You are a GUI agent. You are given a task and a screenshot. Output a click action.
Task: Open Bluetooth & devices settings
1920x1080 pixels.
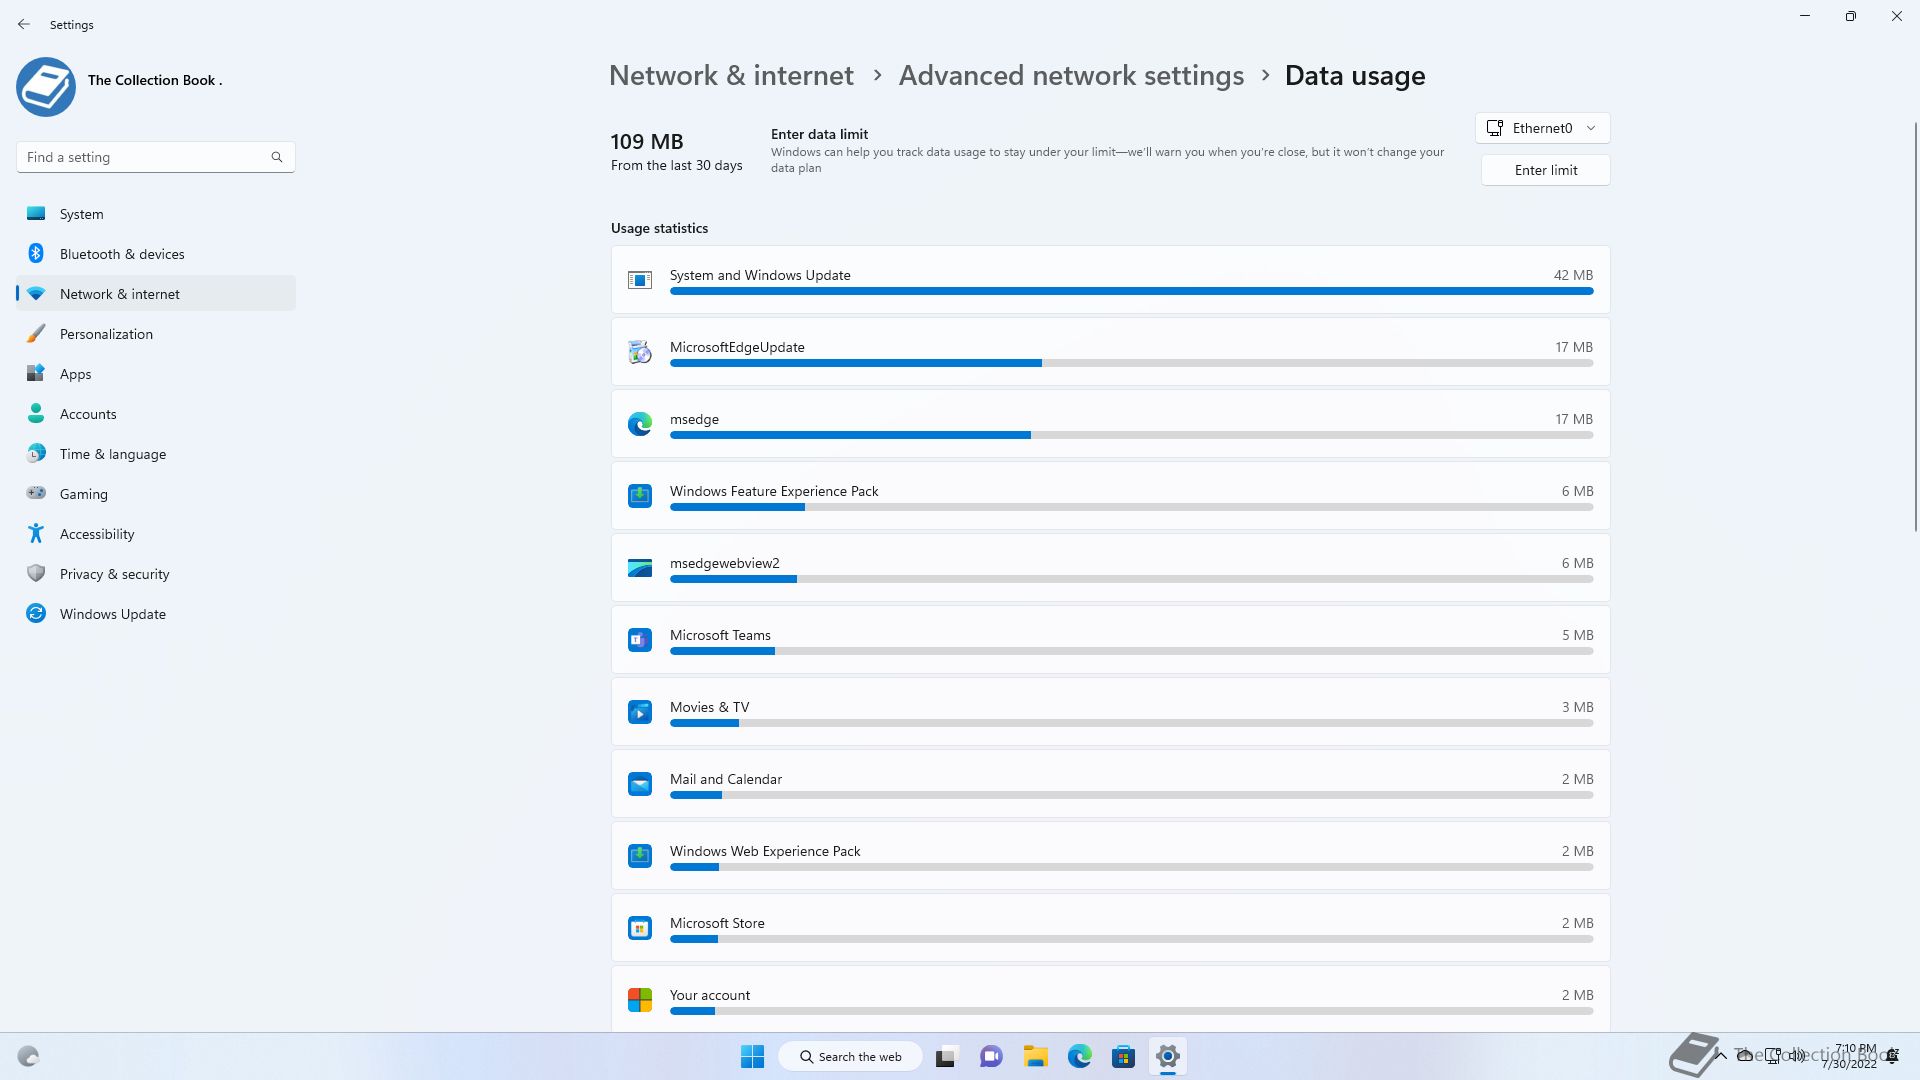(x=156, y=254)
